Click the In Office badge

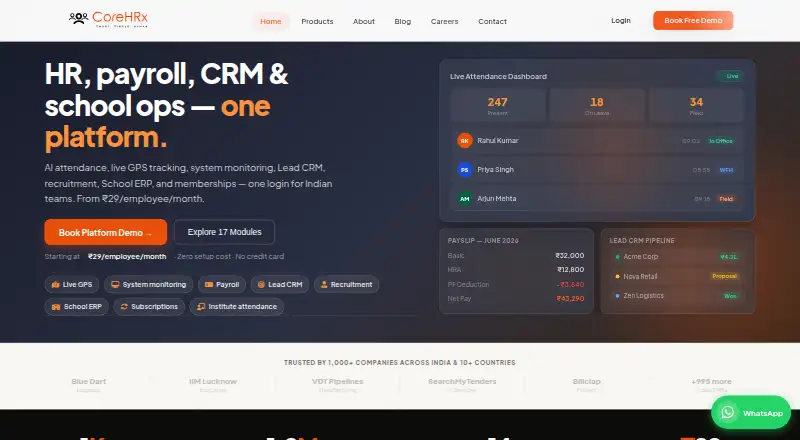click(720, 141)
